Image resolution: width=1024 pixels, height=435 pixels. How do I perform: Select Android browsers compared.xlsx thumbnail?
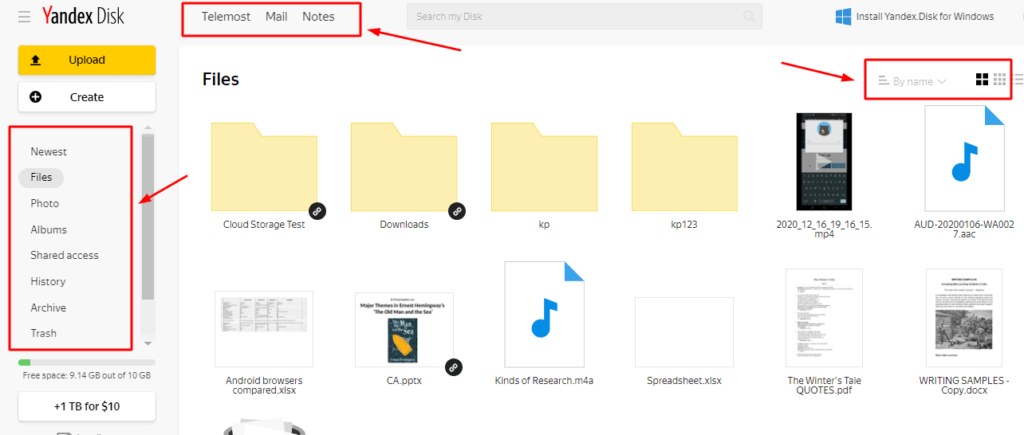point(264,330)
